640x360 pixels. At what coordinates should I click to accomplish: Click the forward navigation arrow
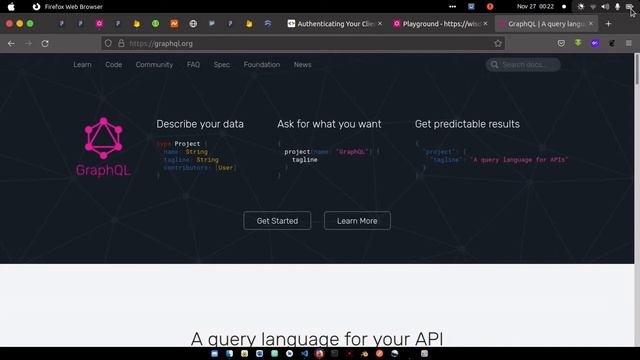[x=28, y=43]
